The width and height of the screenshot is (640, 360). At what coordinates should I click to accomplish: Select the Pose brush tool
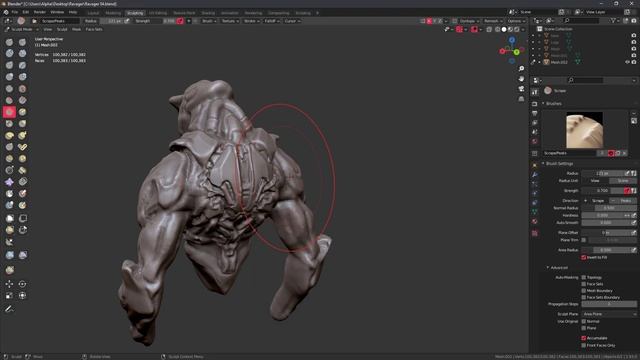coord(22,147)
